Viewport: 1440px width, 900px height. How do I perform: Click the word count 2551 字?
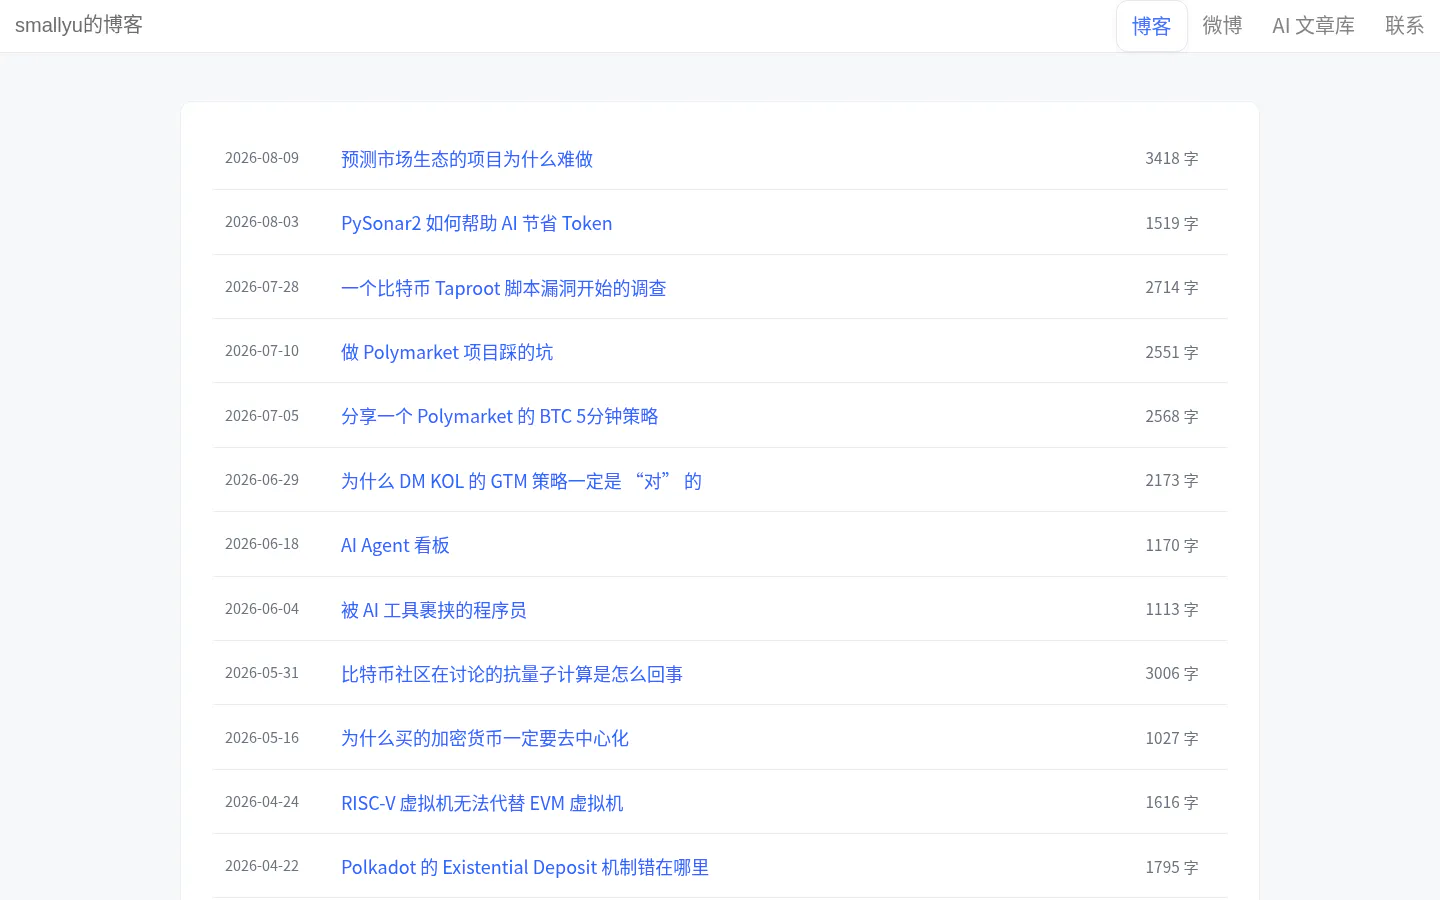(x=1172, y=352)
